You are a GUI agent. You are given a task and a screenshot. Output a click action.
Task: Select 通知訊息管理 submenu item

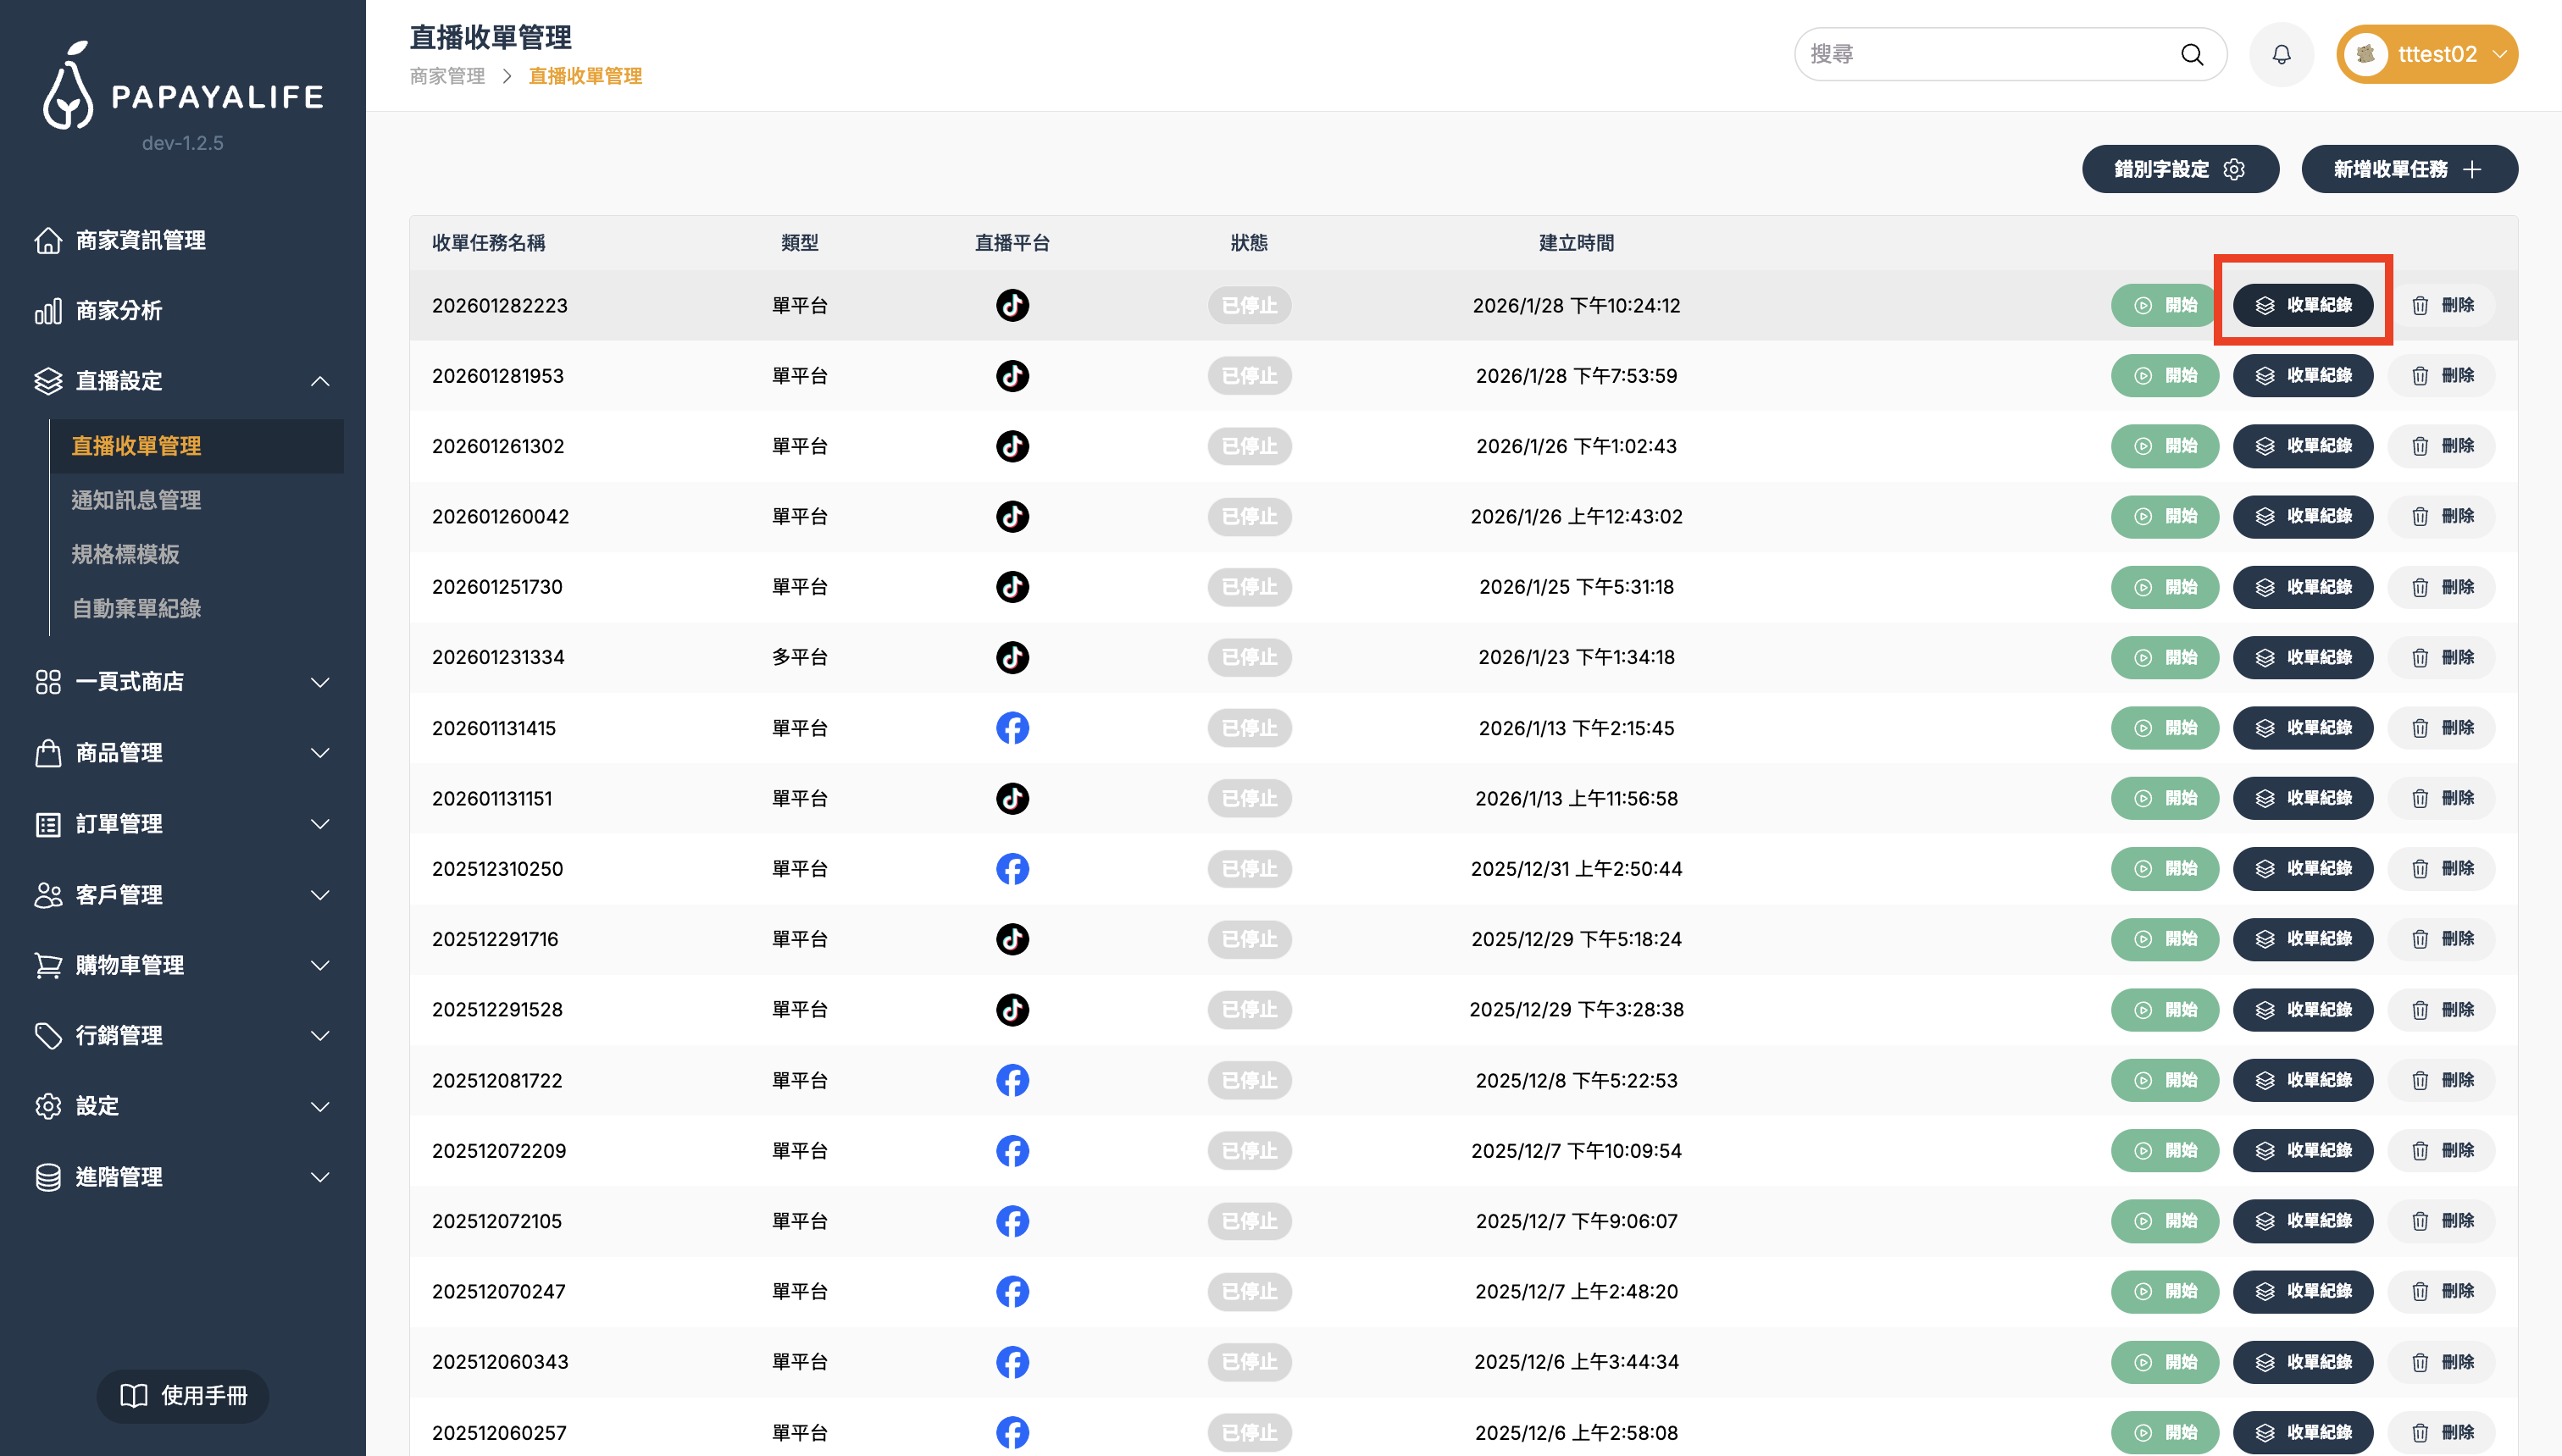(x=136, y=500)
